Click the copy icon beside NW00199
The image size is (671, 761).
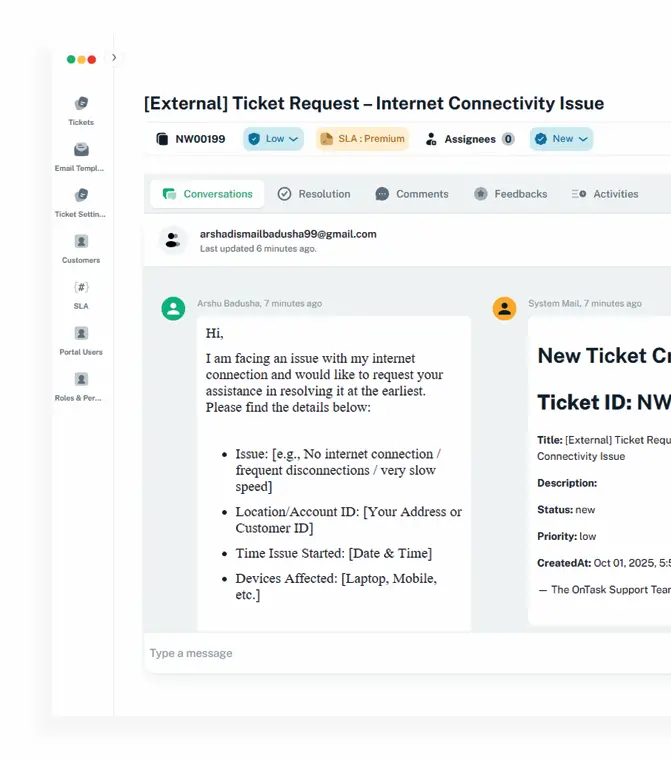click(x=162, y=139)
